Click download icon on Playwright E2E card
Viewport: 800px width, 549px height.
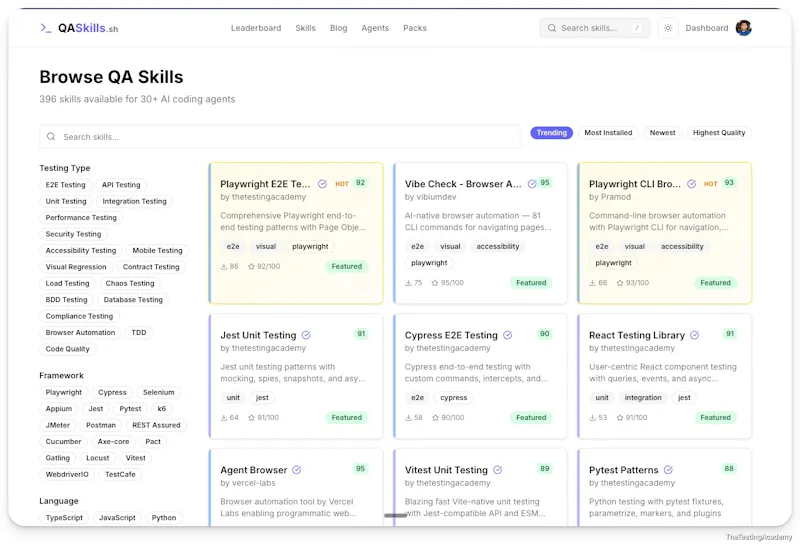coord(223,266)
